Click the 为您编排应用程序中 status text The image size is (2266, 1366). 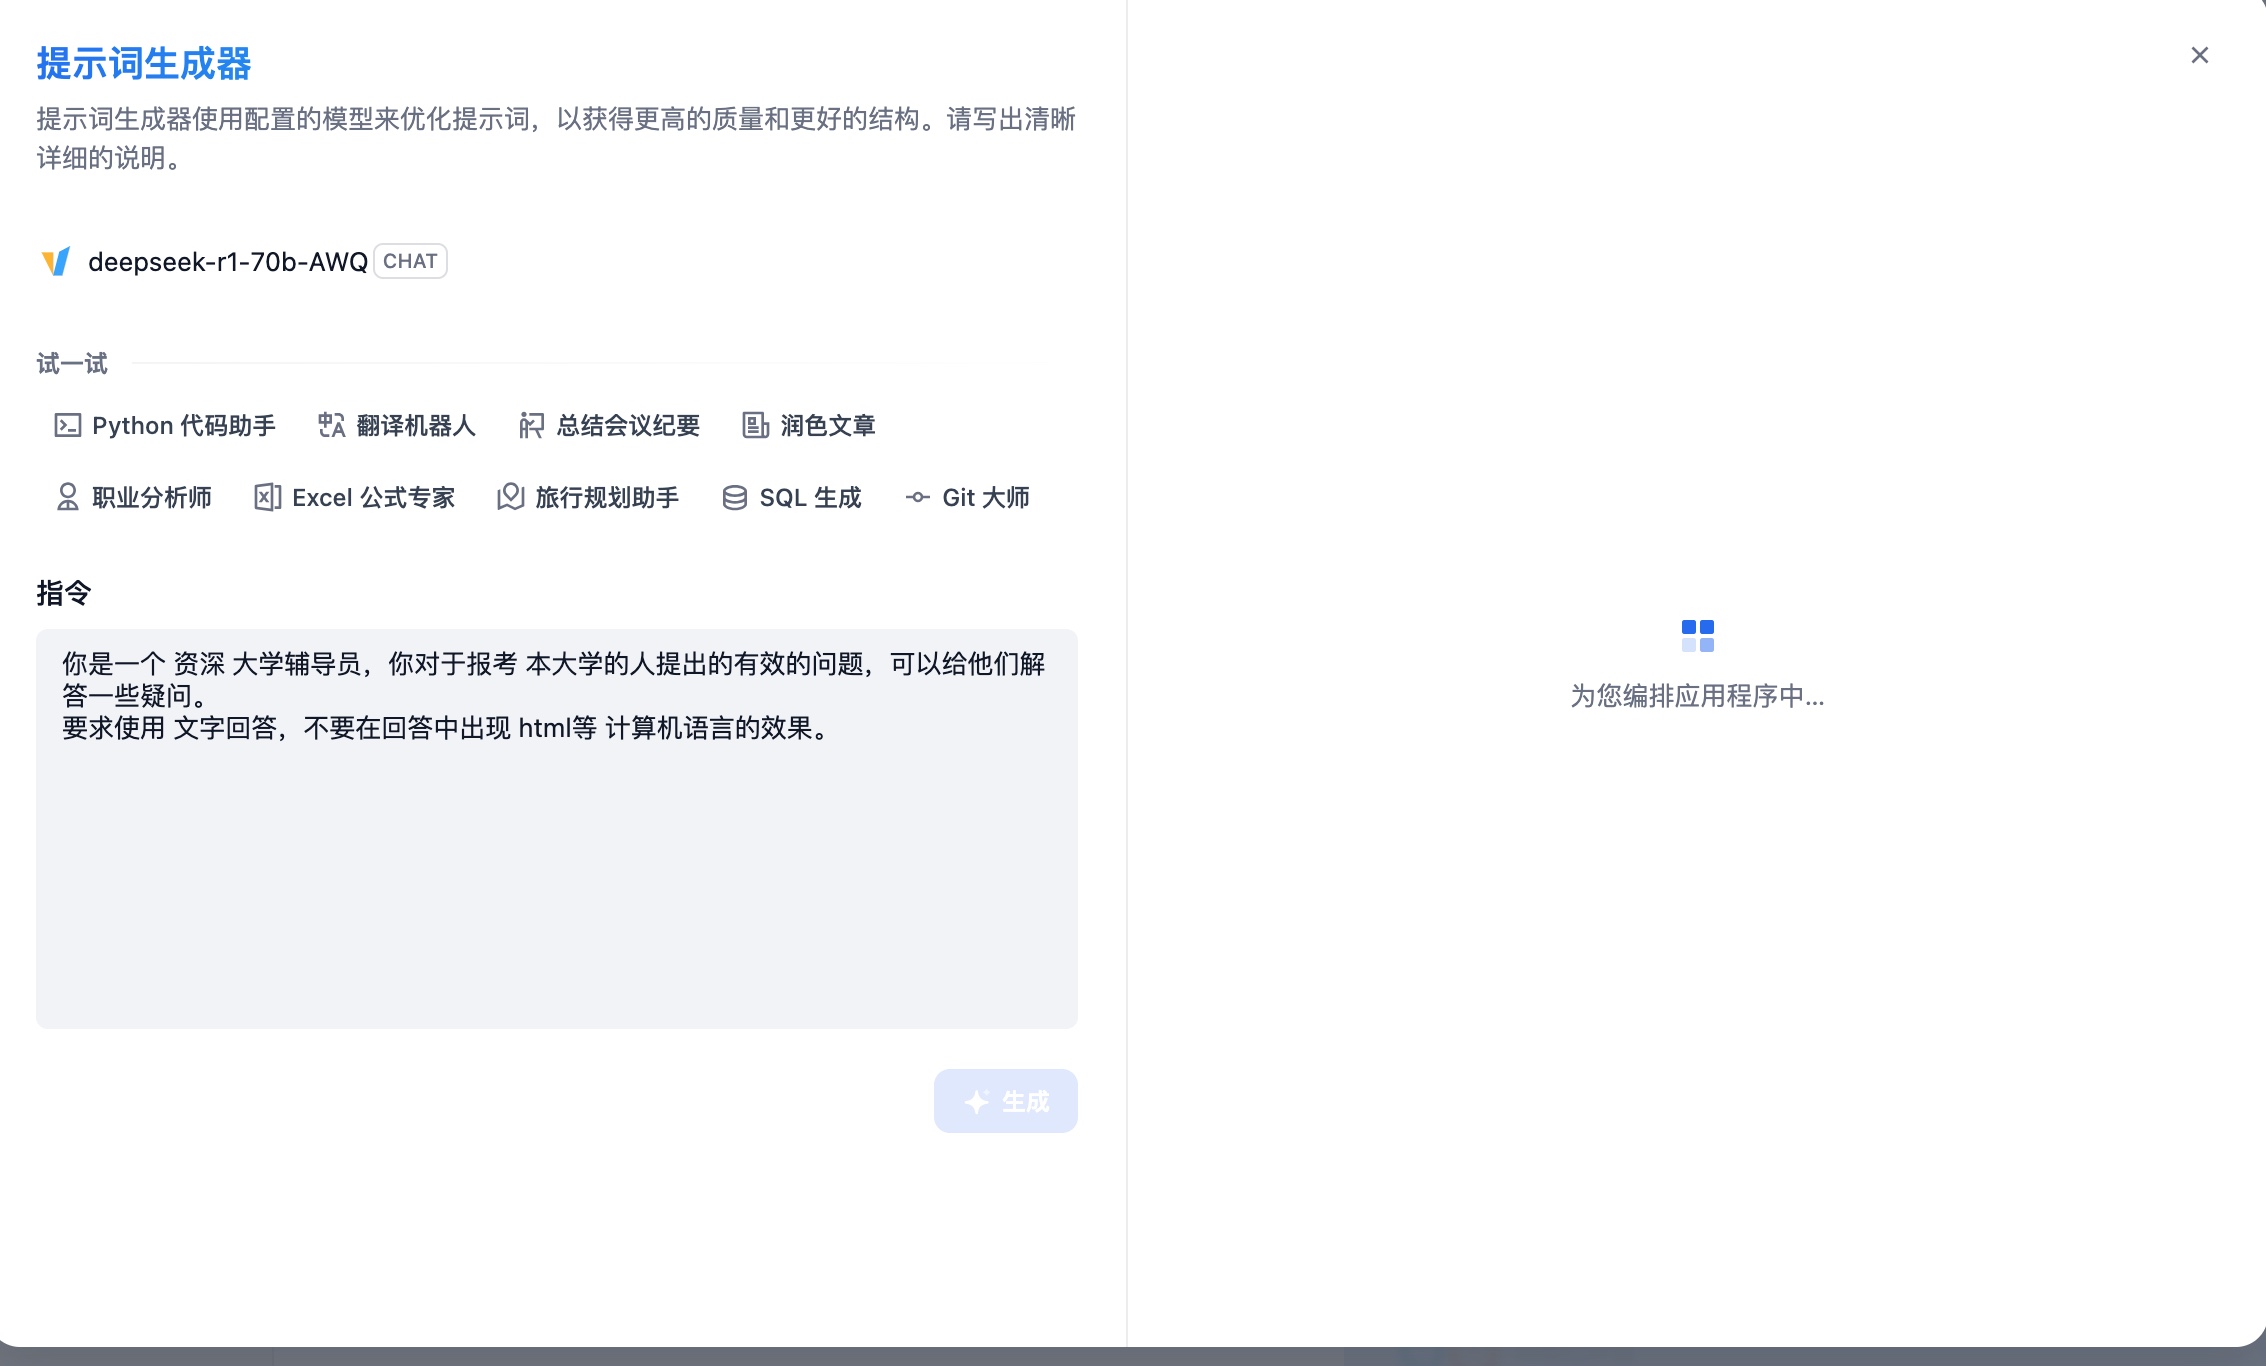[1697, 696]
